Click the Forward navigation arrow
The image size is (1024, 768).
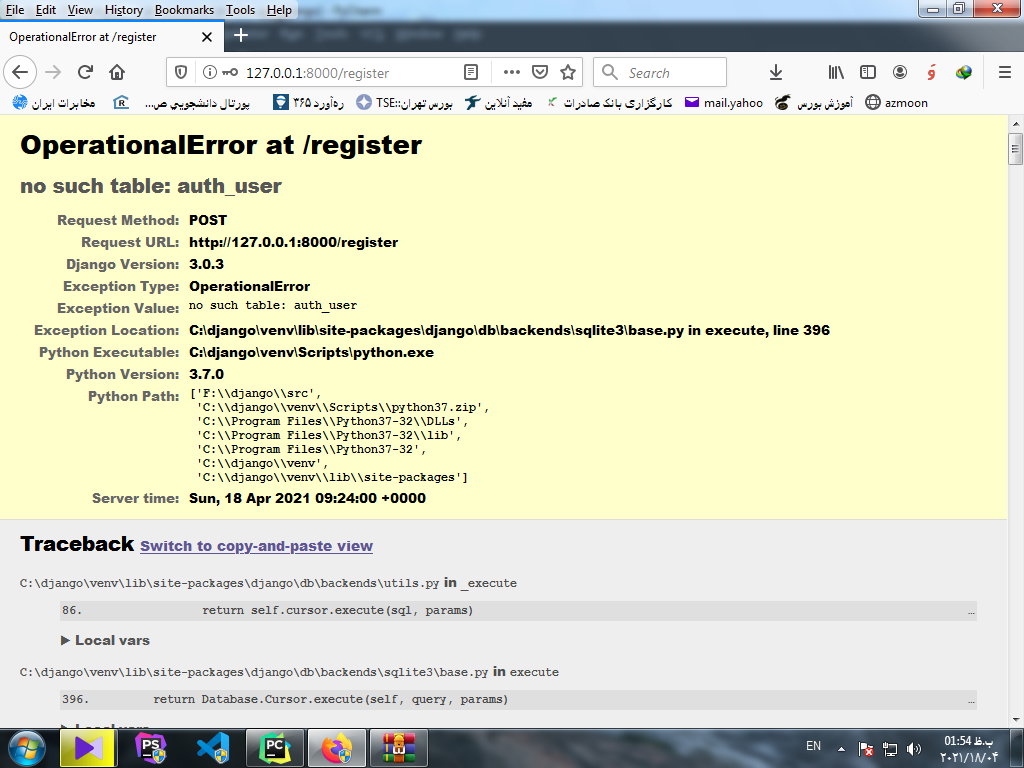click(53, 72)
